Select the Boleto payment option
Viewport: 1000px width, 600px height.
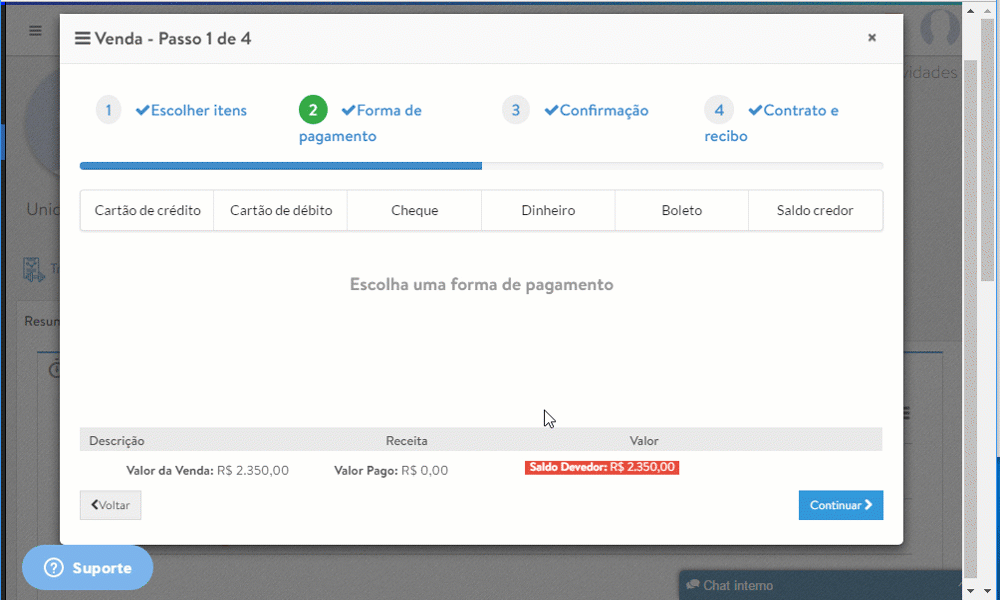point(681,210)
